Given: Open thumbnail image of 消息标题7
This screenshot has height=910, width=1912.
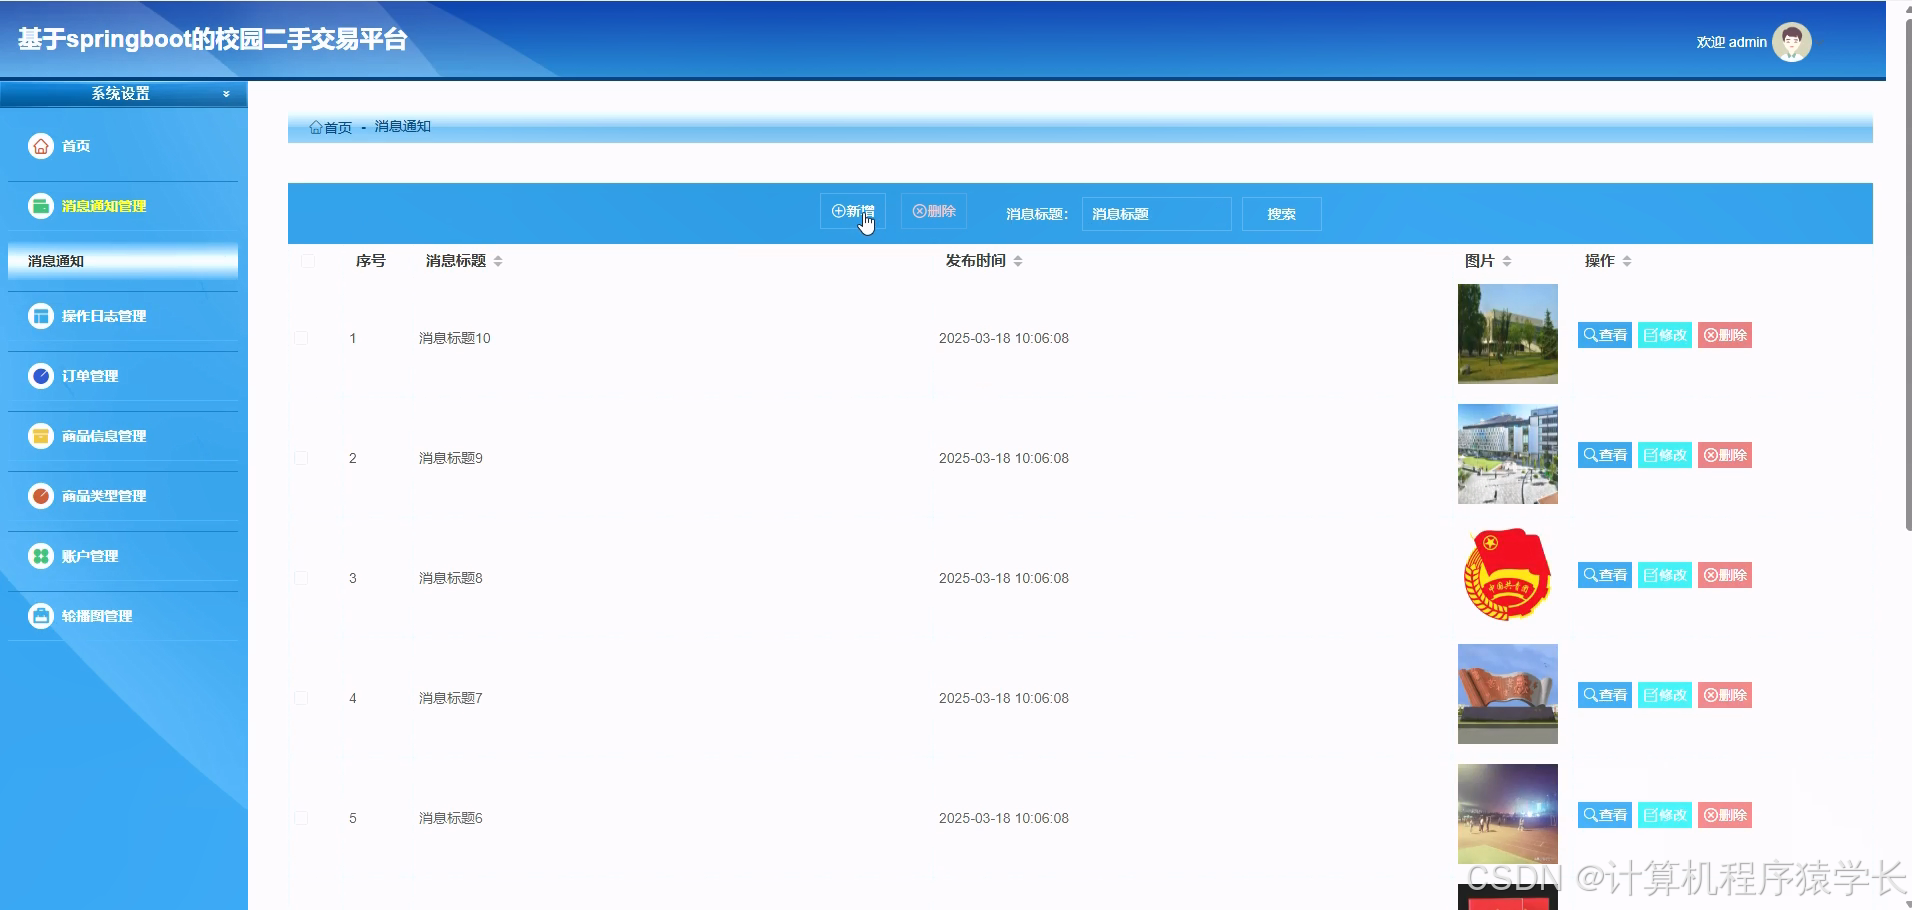Looking at the screenshot, I should [x=1508, y=694].
